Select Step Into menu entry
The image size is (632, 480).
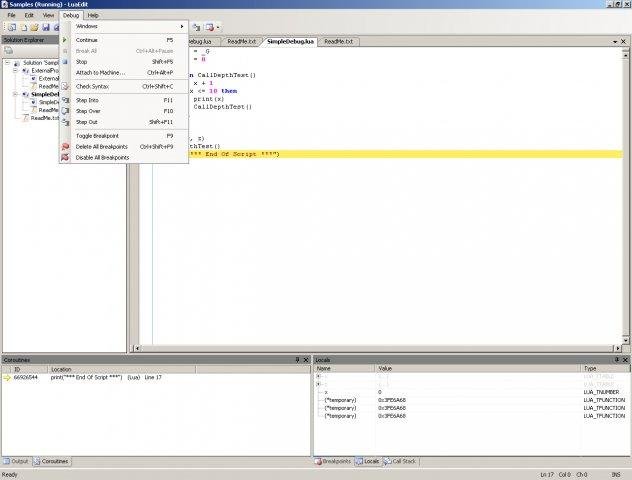click(125, 100)
